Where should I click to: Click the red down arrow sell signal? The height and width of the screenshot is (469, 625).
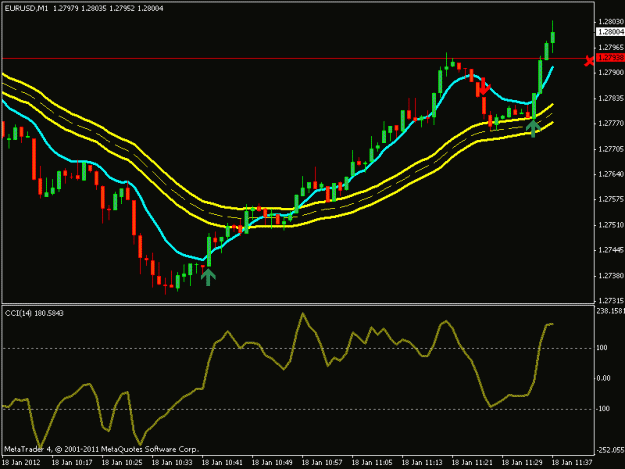pyautogui.click(x=483, y=87)
